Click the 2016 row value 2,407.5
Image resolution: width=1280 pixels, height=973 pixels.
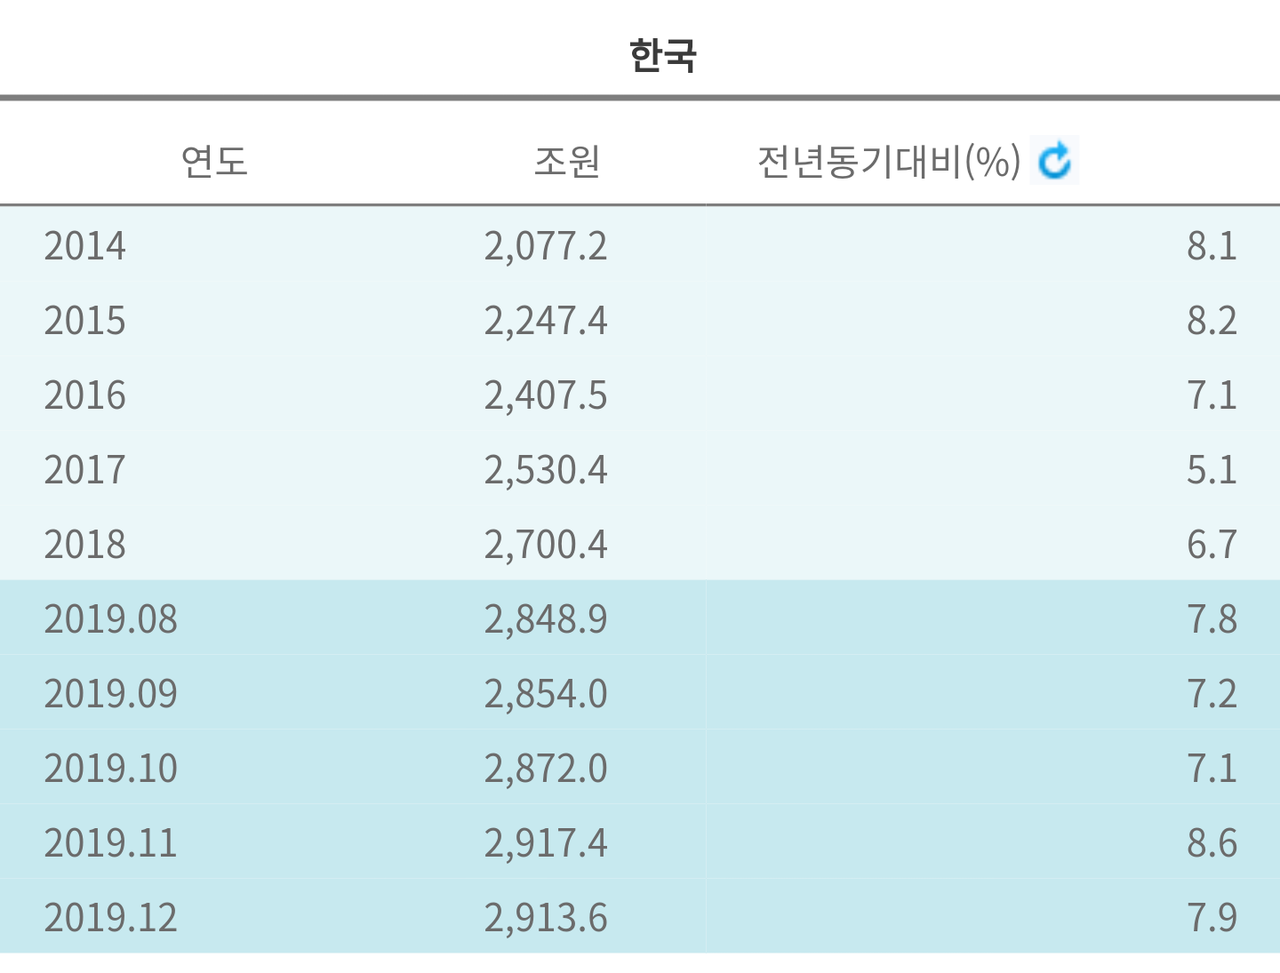(x=546, y=396)
